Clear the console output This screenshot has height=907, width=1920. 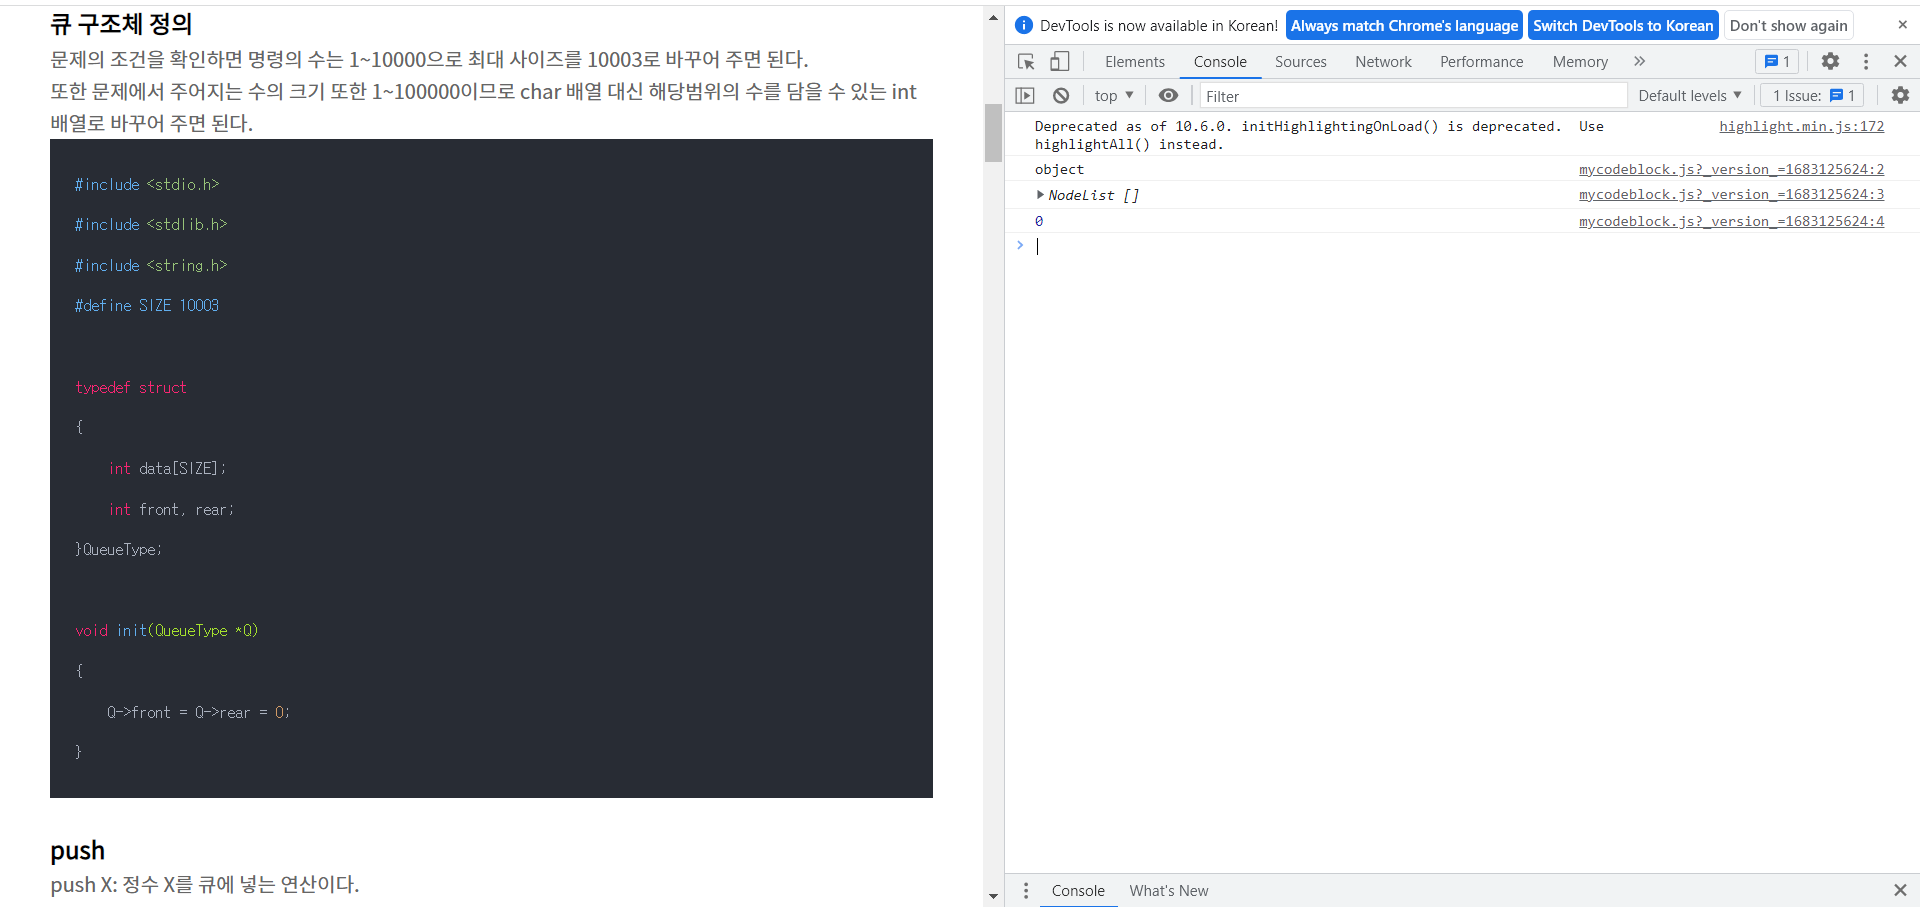tap(1060, 95)
